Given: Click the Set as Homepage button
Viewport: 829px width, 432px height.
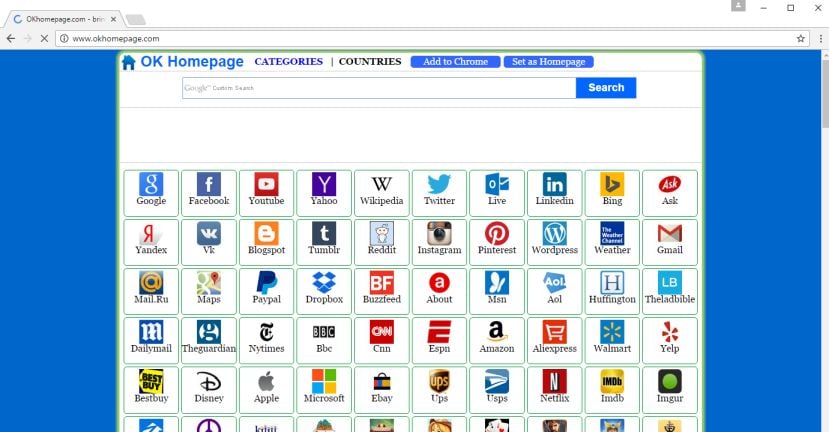Looking at the screenshot, I should point(549,62).
